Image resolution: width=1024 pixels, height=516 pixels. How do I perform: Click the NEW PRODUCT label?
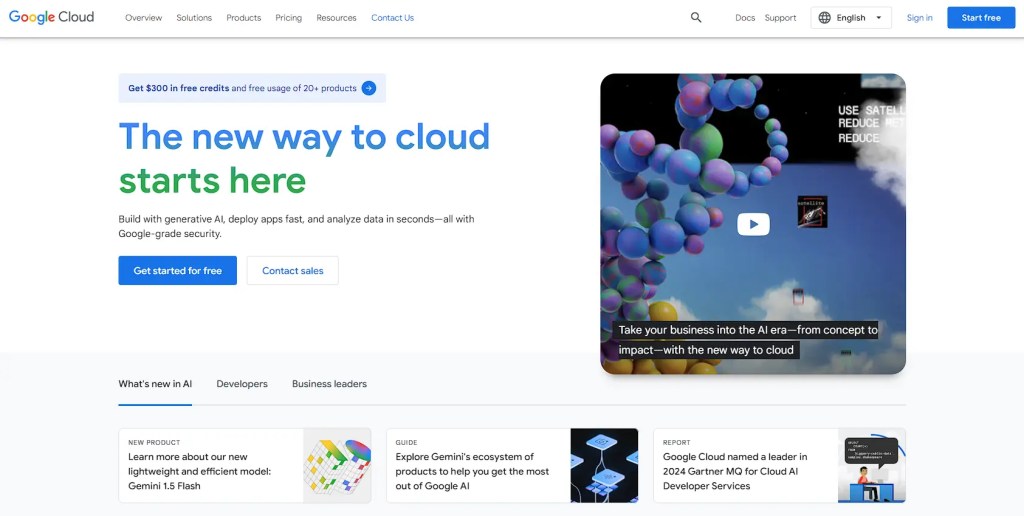coord(154,442)
